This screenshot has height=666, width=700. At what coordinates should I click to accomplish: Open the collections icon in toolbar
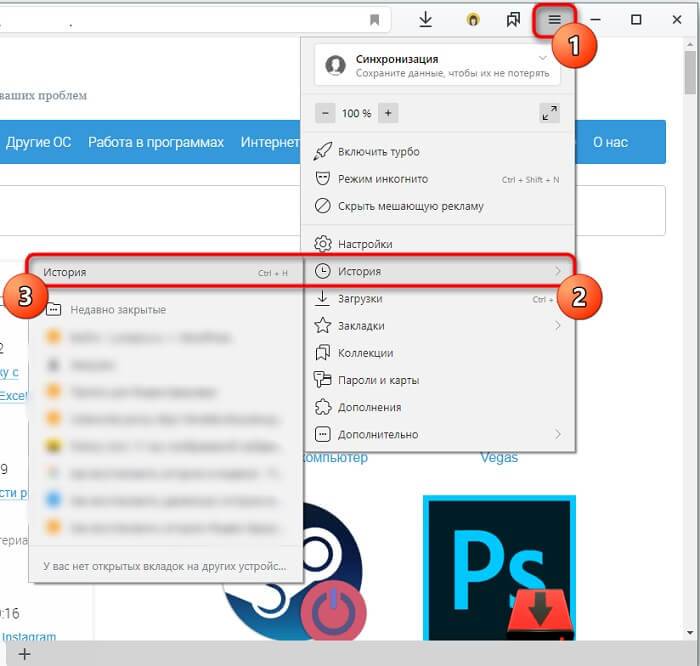(x=513, y=20)
